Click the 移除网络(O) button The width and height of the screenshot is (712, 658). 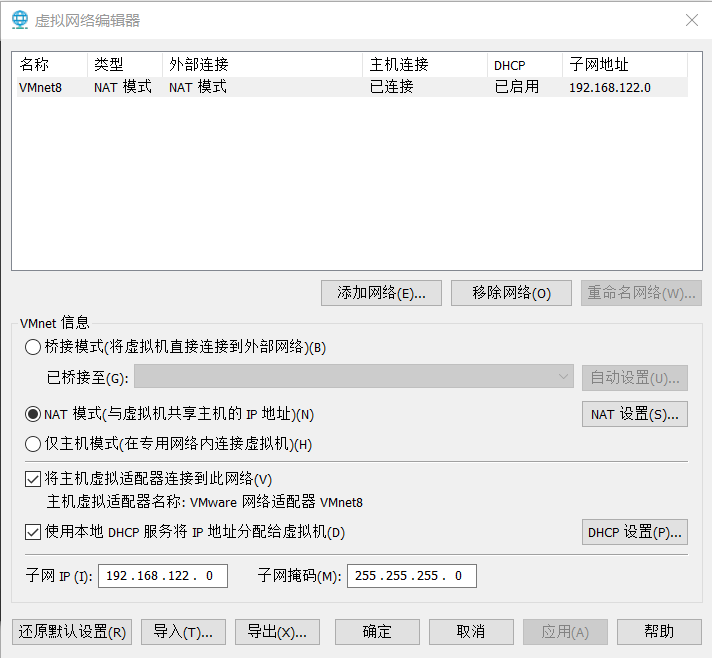(x=511, y=293)
